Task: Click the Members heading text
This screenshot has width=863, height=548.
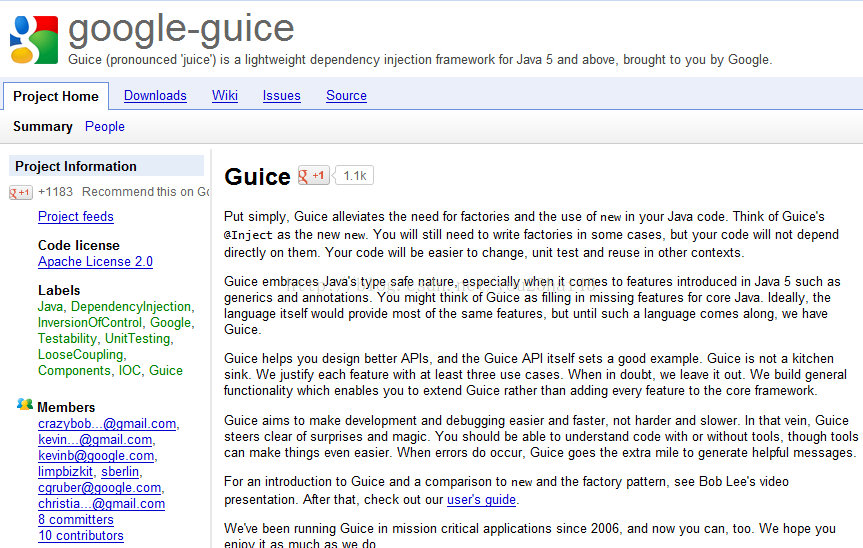Action: pyautogui.click(x=66, y=407)
